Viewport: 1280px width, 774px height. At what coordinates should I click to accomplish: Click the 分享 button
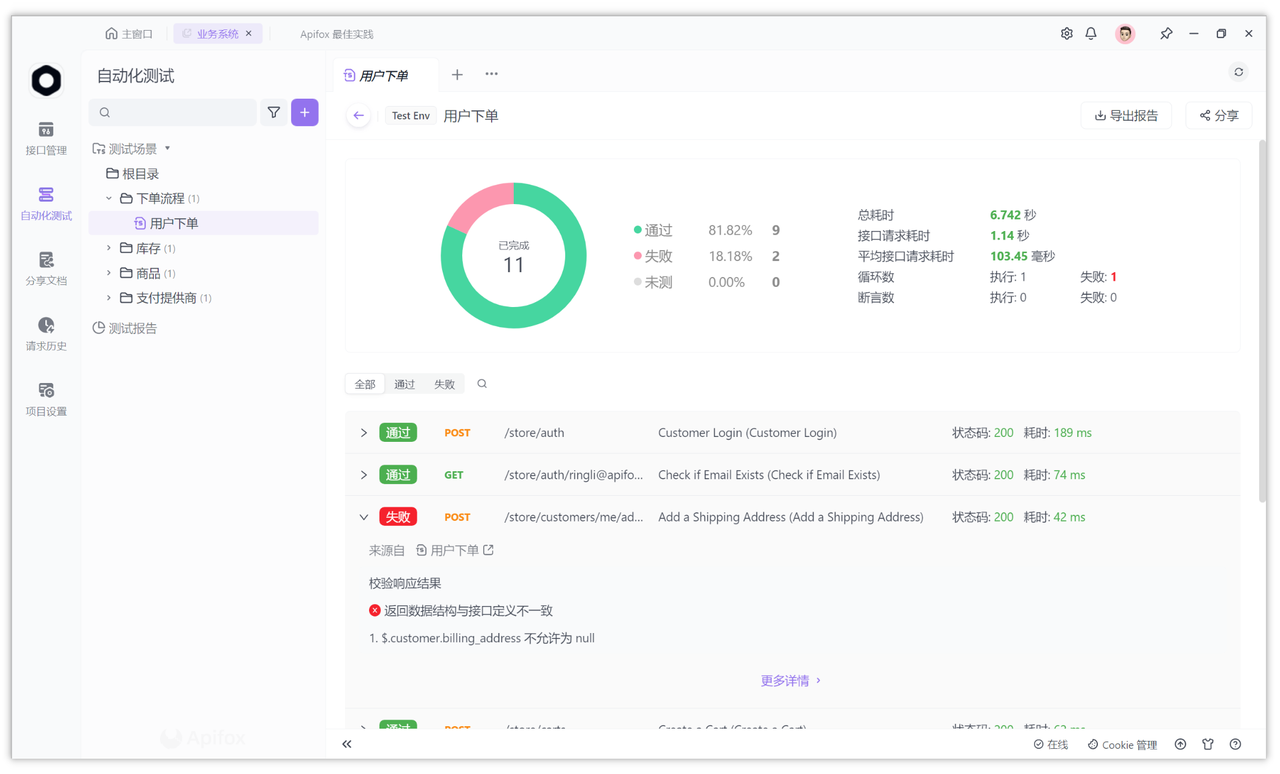tap(1219, 116)
